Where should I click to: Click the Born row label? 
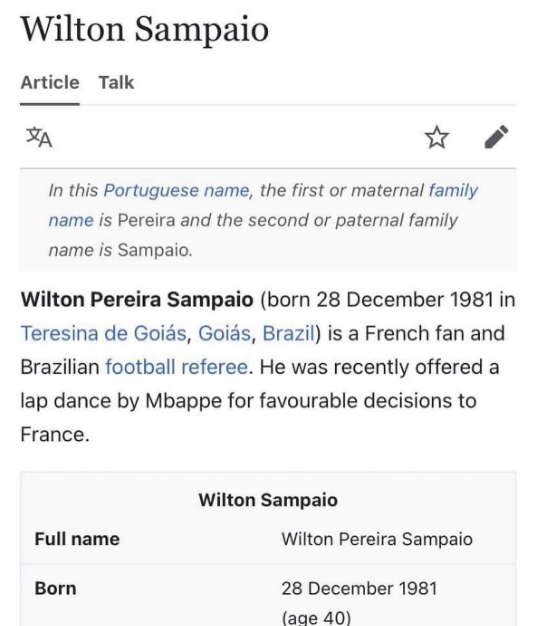(55, 588)
